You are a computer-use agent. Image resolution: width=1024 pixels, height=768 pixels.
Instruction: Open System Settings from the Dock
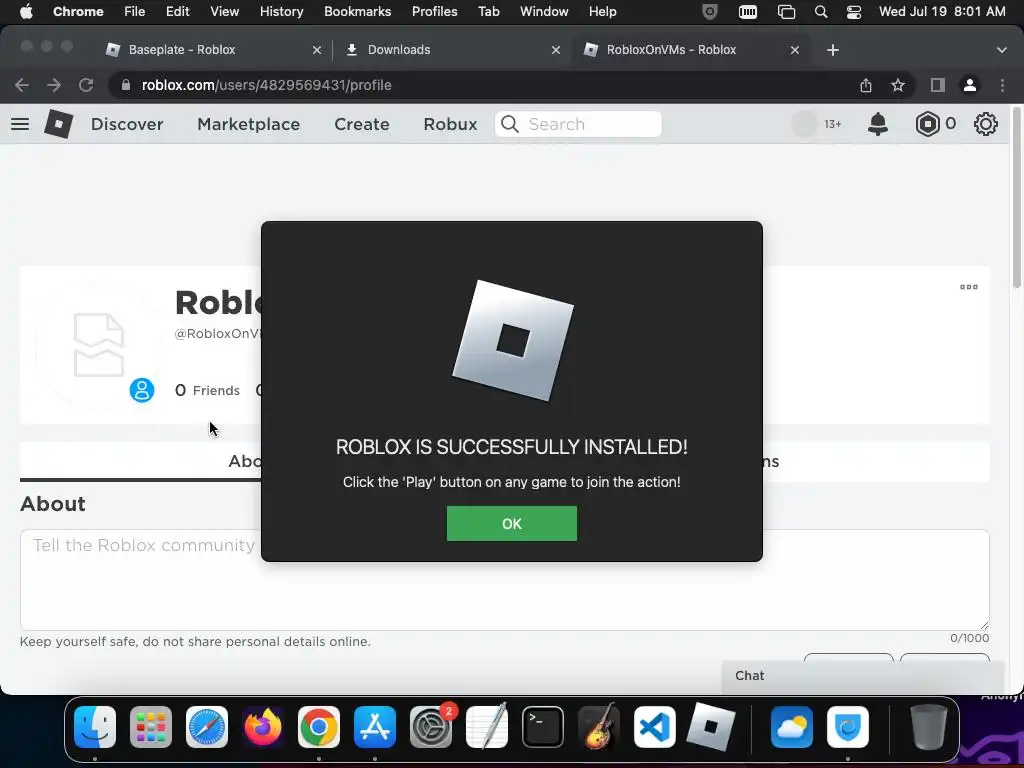pos(431,727)
